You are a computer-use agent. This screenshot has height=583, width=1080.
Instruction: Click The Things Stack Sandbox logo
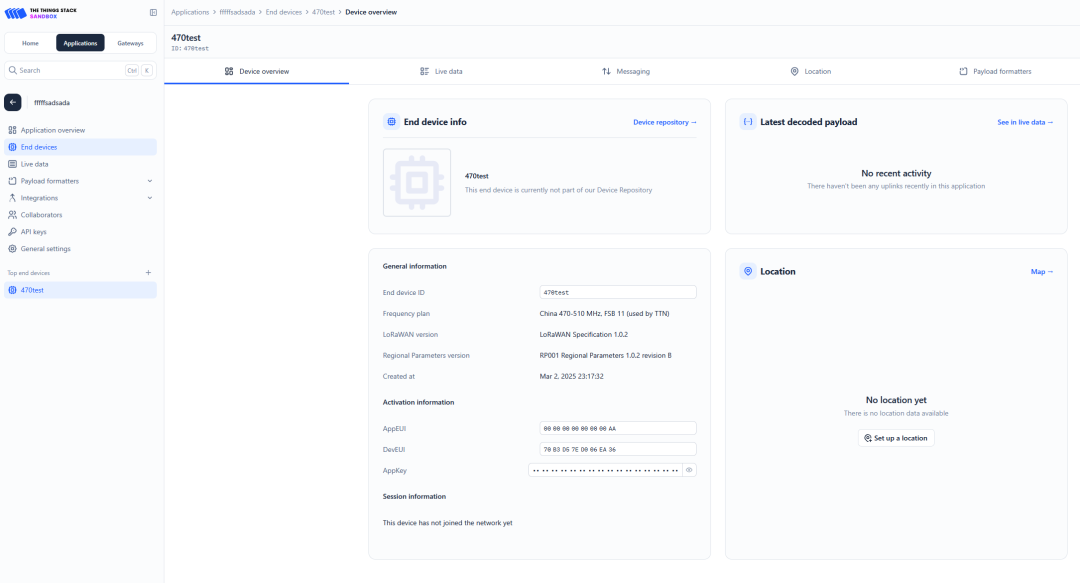[x=41, y=13]
